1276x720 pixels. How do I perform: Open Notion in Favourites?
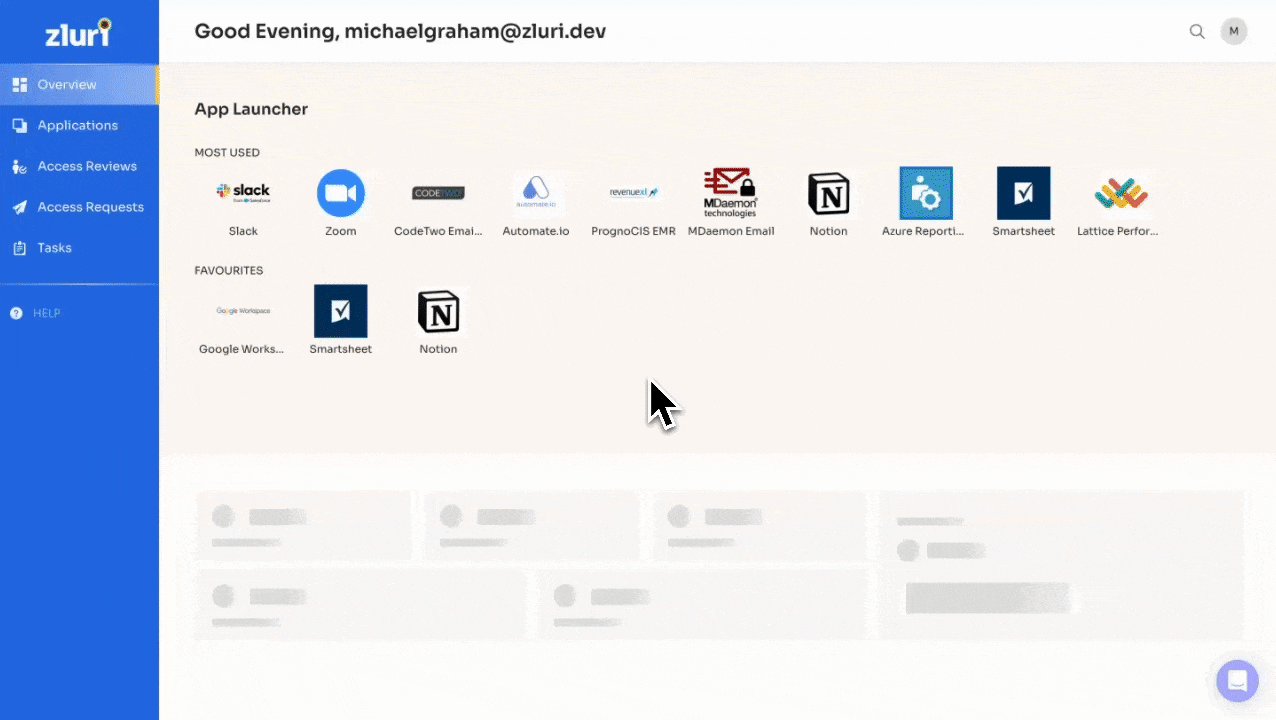click(438, 311)
